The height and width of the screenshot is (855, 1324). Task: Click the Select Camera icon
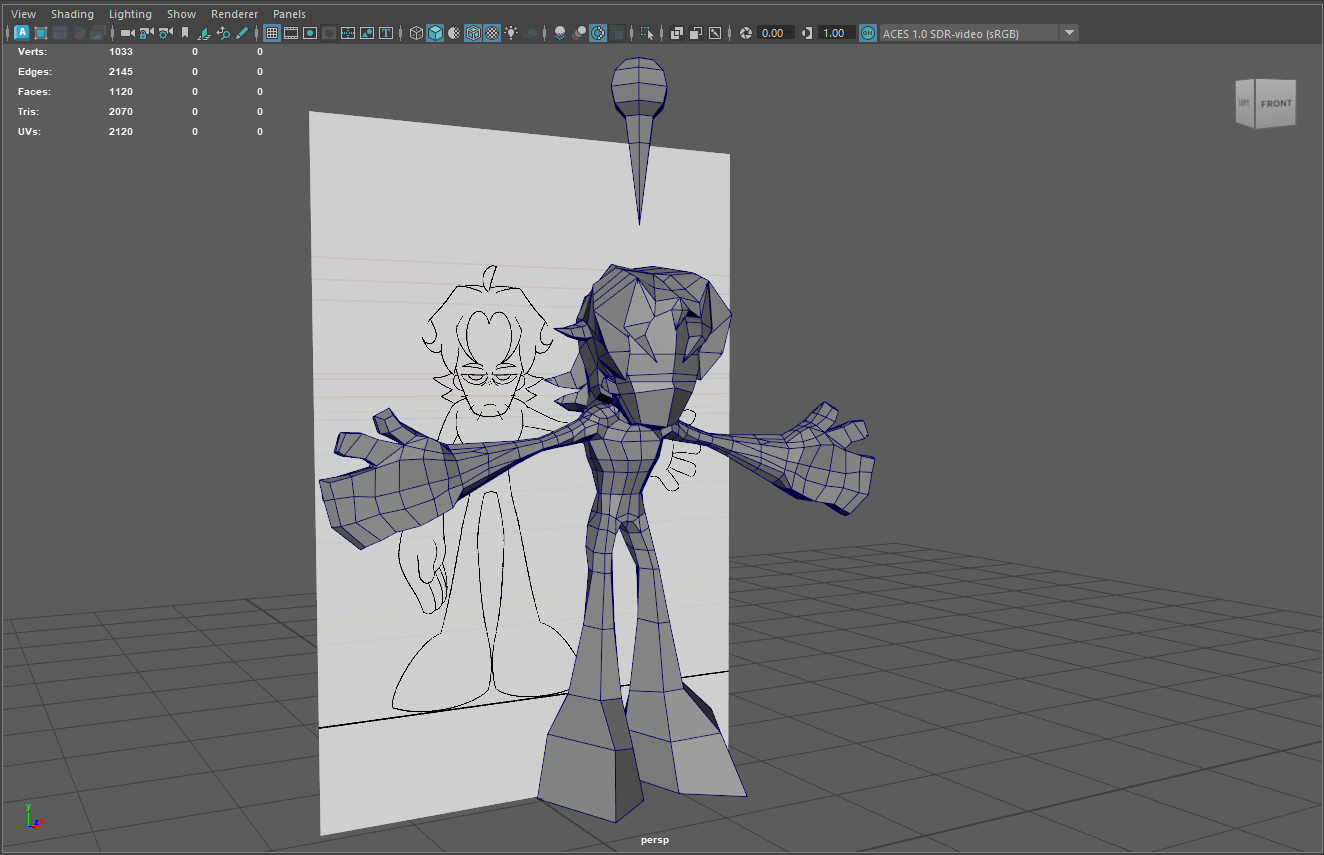tap(127, 33)
